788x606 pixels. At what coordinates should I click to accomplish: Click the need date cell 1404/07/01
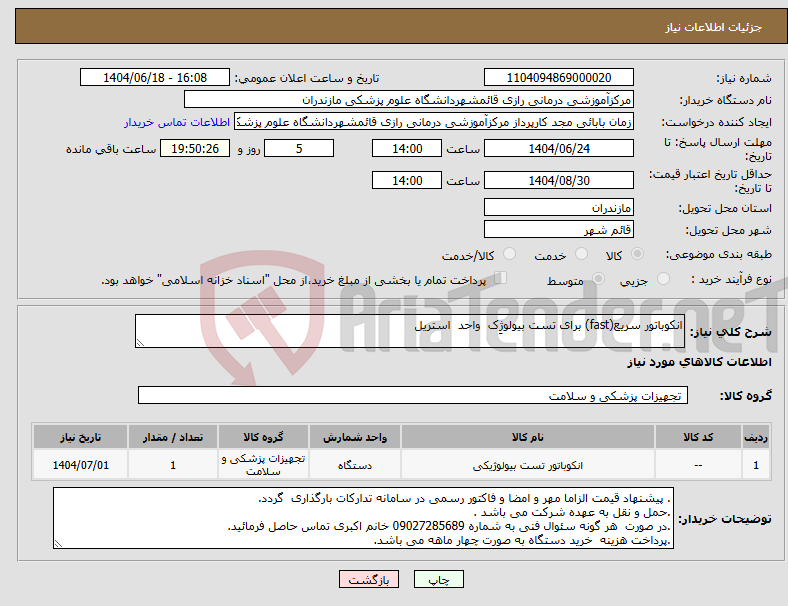point(80,465)
